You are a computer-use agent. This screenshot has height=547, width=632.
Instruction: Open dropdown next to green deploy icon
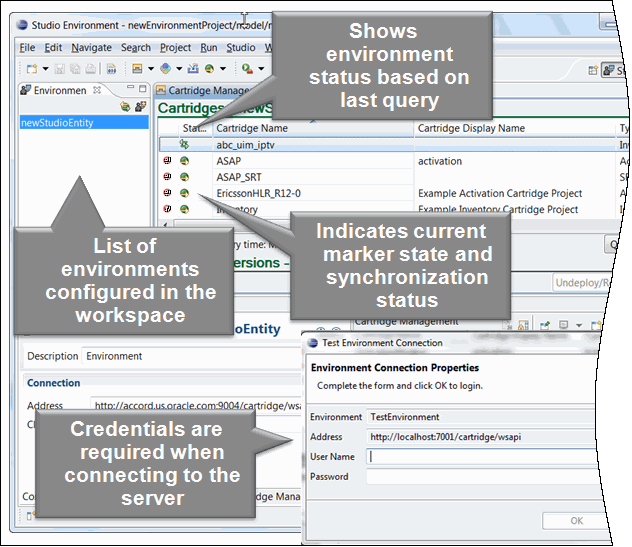[x=223, y=69]
